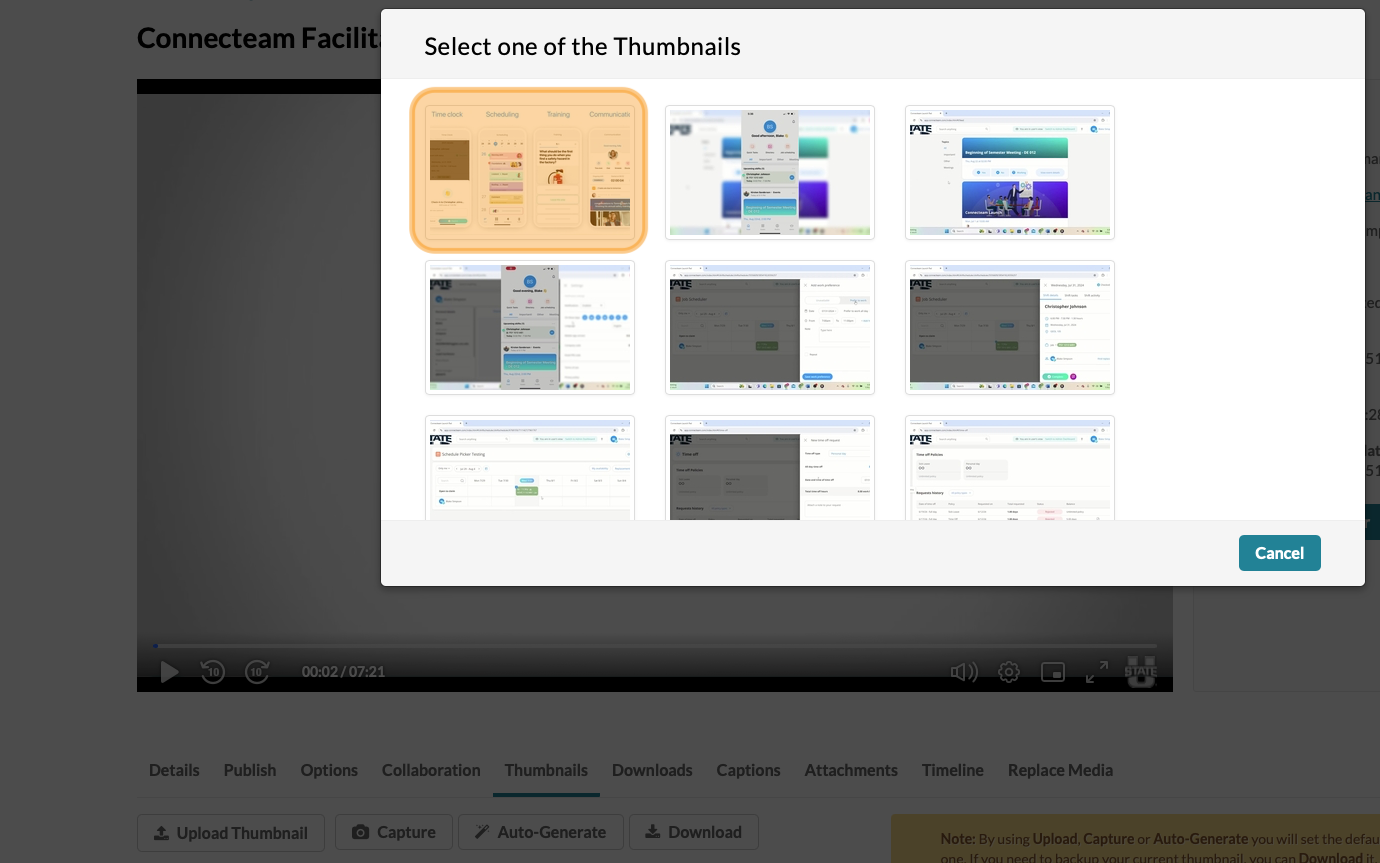Open the playback settings gear
This screenshot has width=1380, height=863.
(1008, 671)
